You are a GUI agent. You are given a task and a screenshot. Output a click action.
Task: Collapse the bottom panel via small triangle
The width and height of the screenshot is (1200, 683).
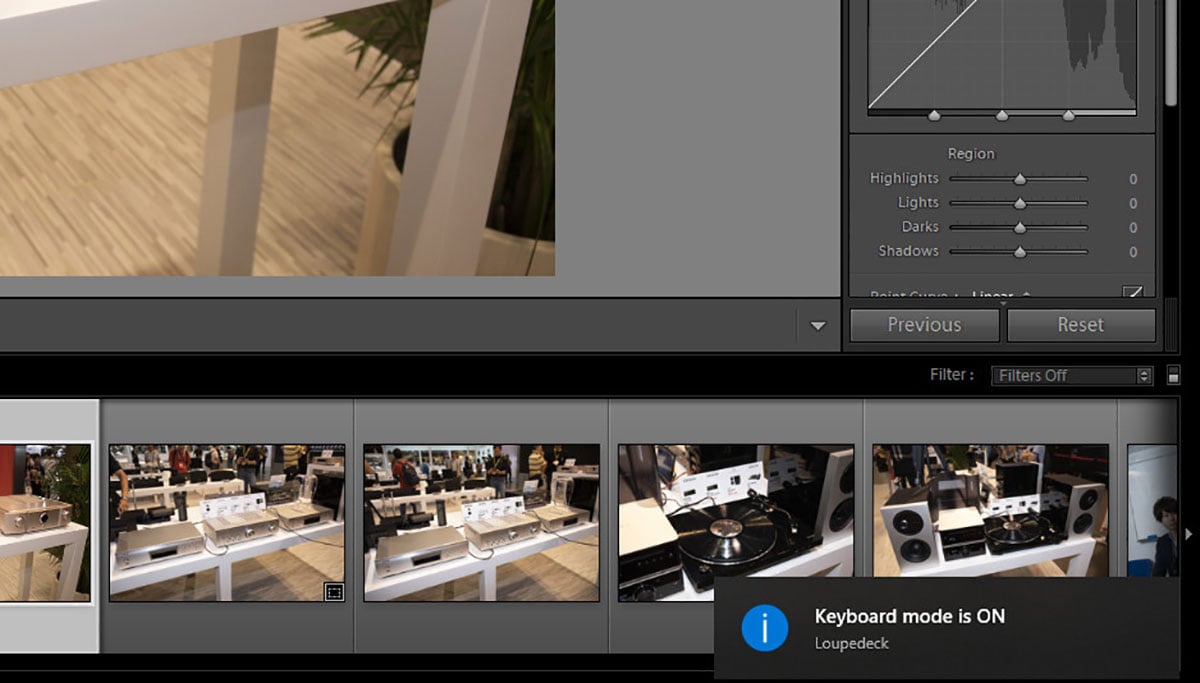pos(1003,302)
